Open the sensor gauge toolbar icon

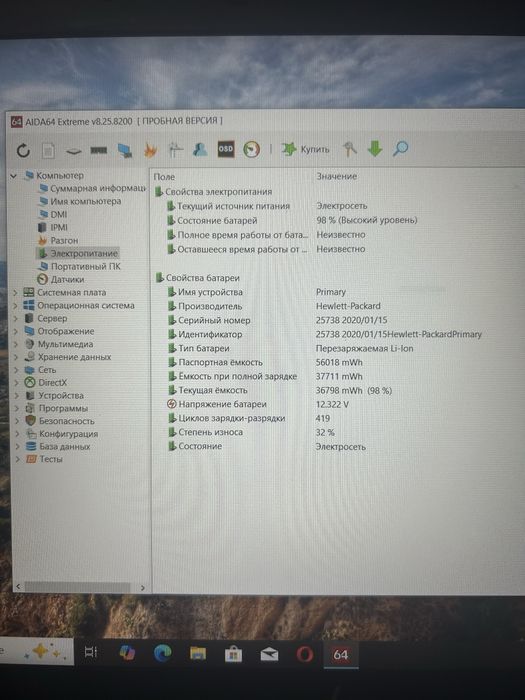coord(252,149)
